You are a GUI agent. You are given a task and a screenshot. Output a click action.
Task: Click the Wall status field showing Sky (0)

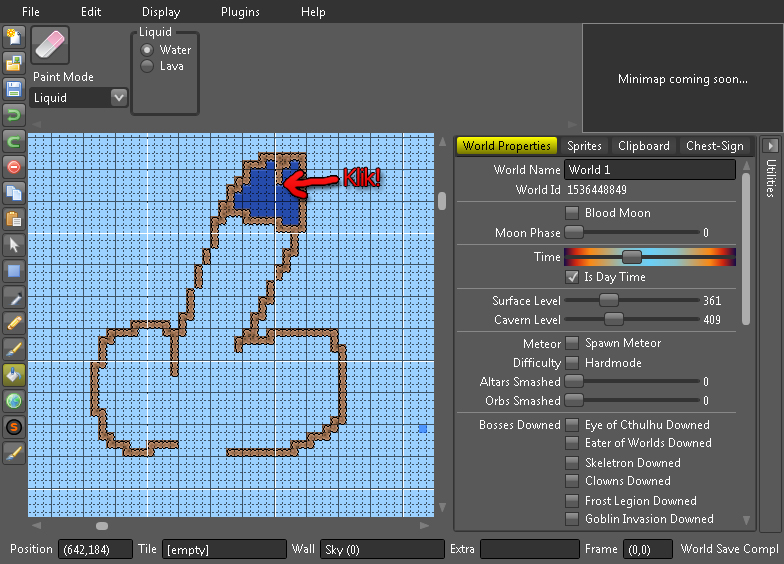tap(382, 549)
